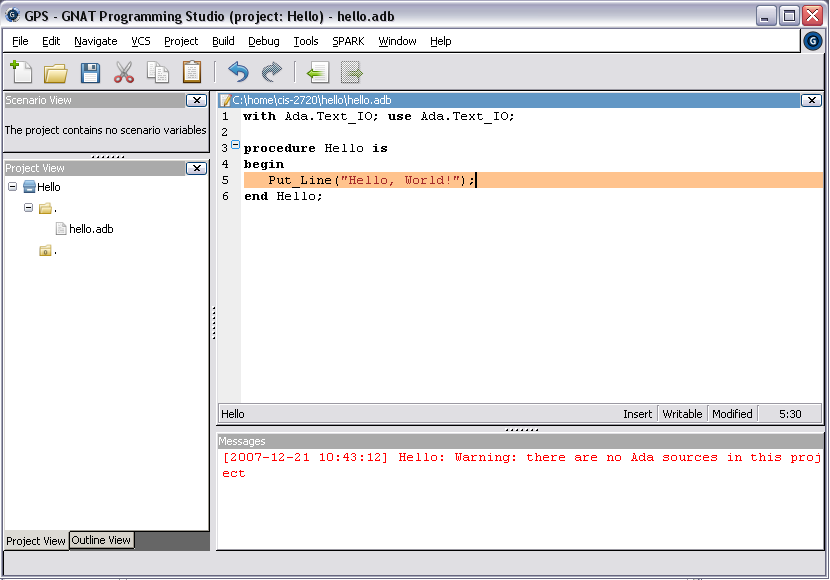The height and width of the screenshot is (580, 830).
Task: Switch to the Outline View tab
Action: tap(101, 540)
